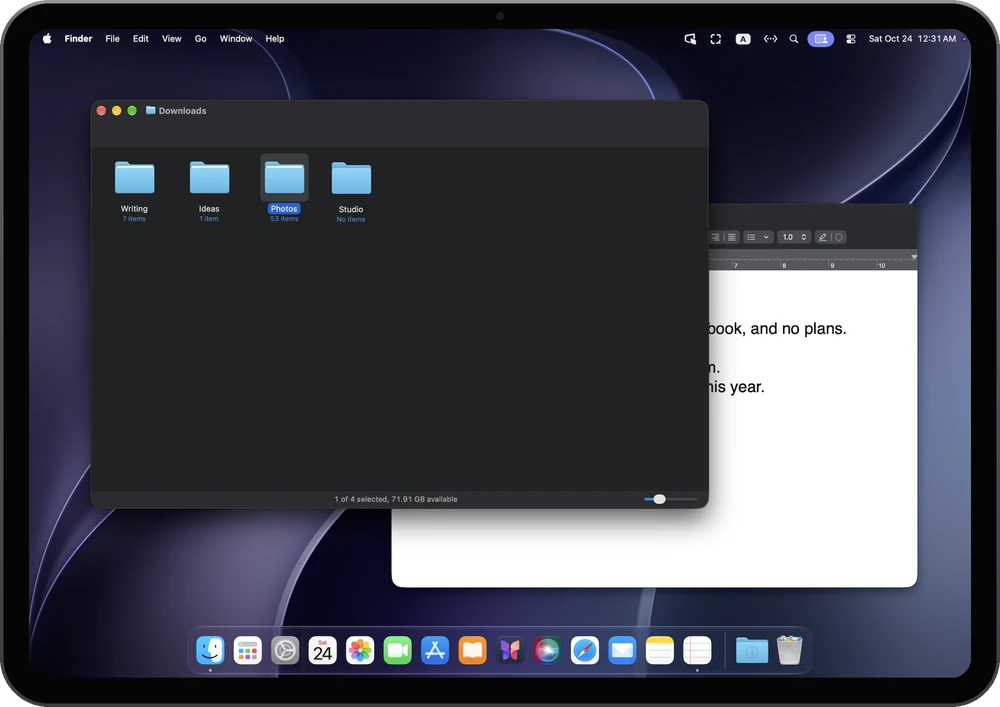Viewport: 1000px width, 707px height.
Task: Click the Writing folder name label
Action: click(134, 208)
